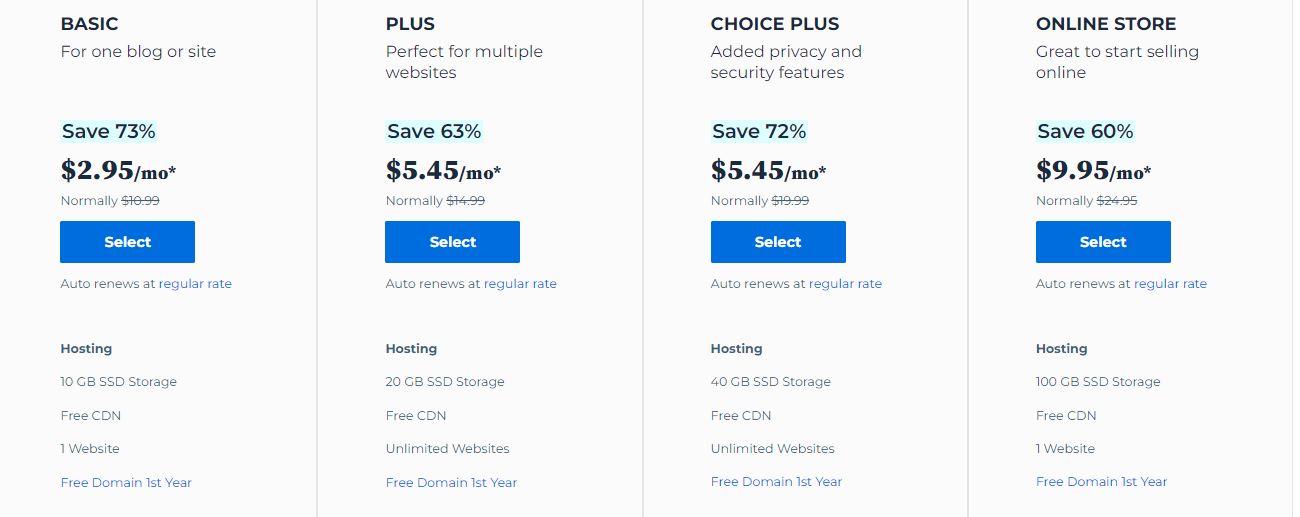View regular rate link for Choice Plus

coord(845,284)
